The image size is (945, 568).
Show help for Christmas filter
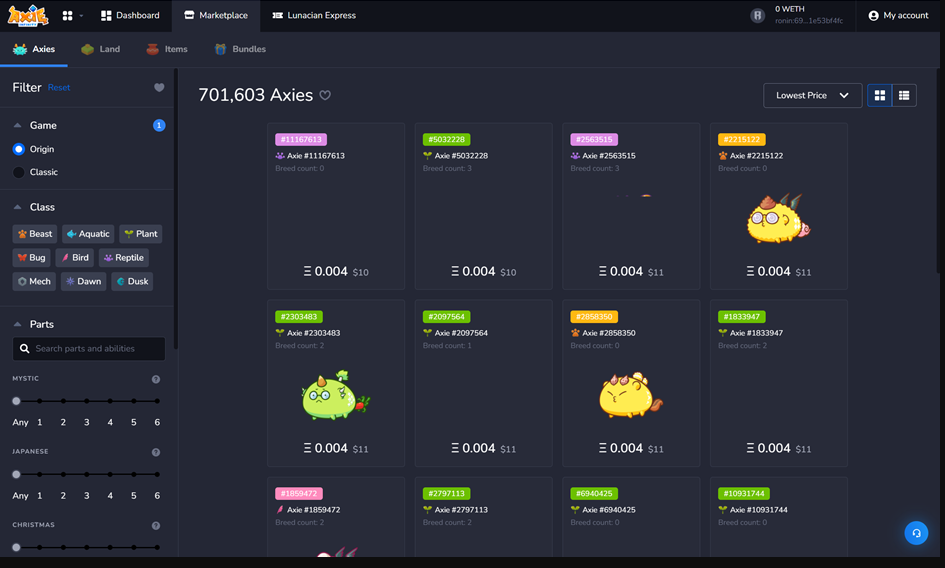click(156, 526)
